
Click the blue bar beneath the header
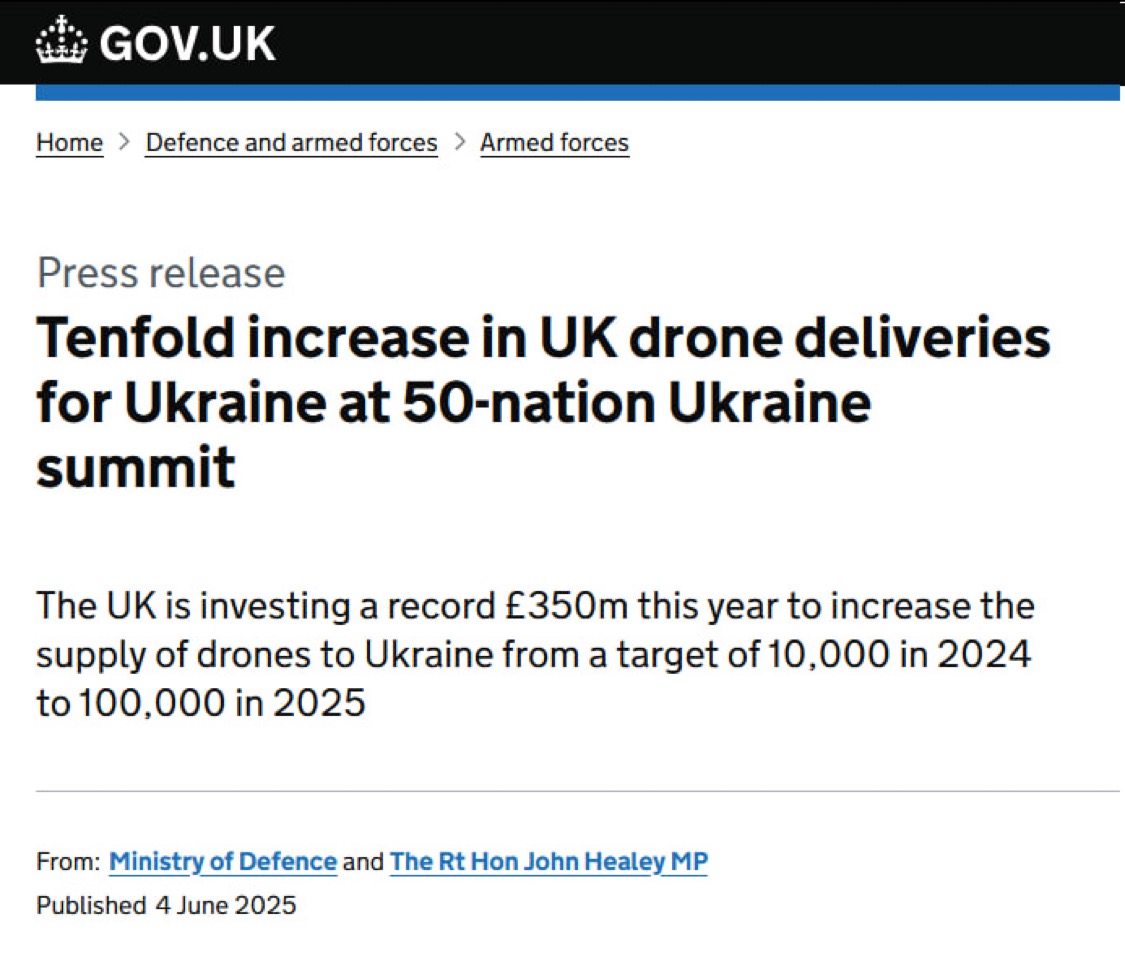point(577,93)
